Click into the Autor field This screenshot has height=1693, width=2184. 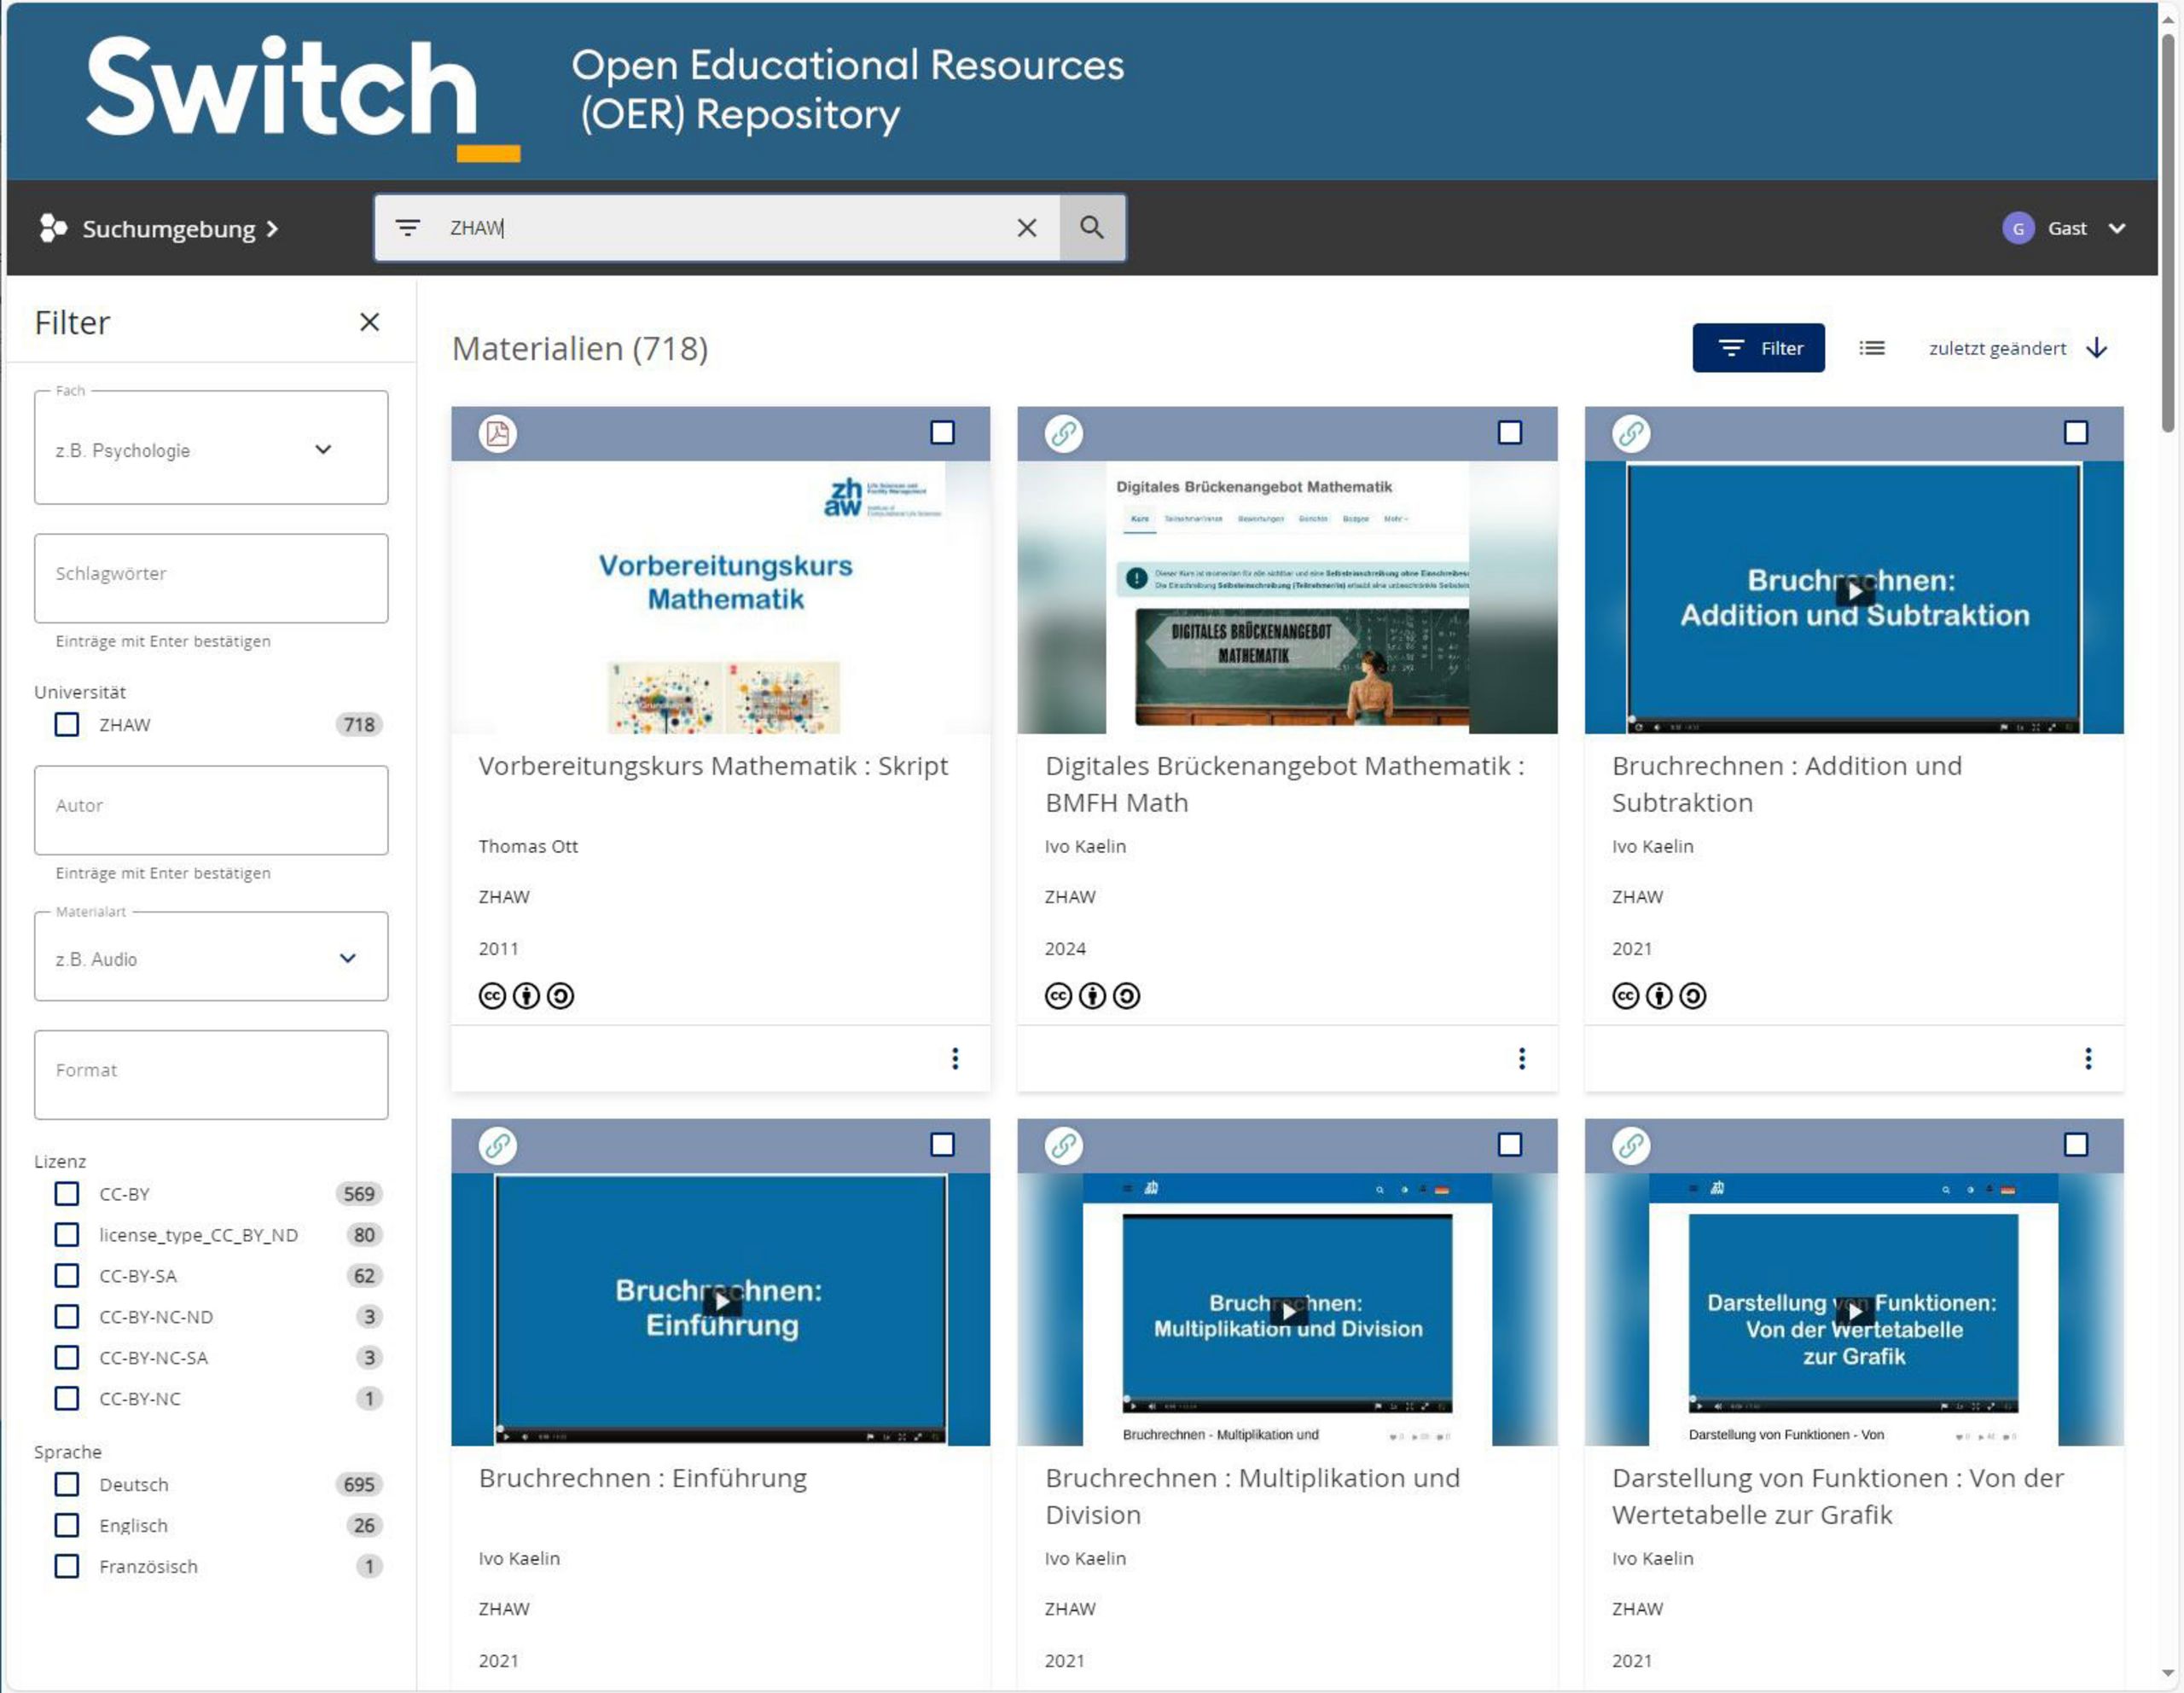pyautogui.click(x=211, y=810)
